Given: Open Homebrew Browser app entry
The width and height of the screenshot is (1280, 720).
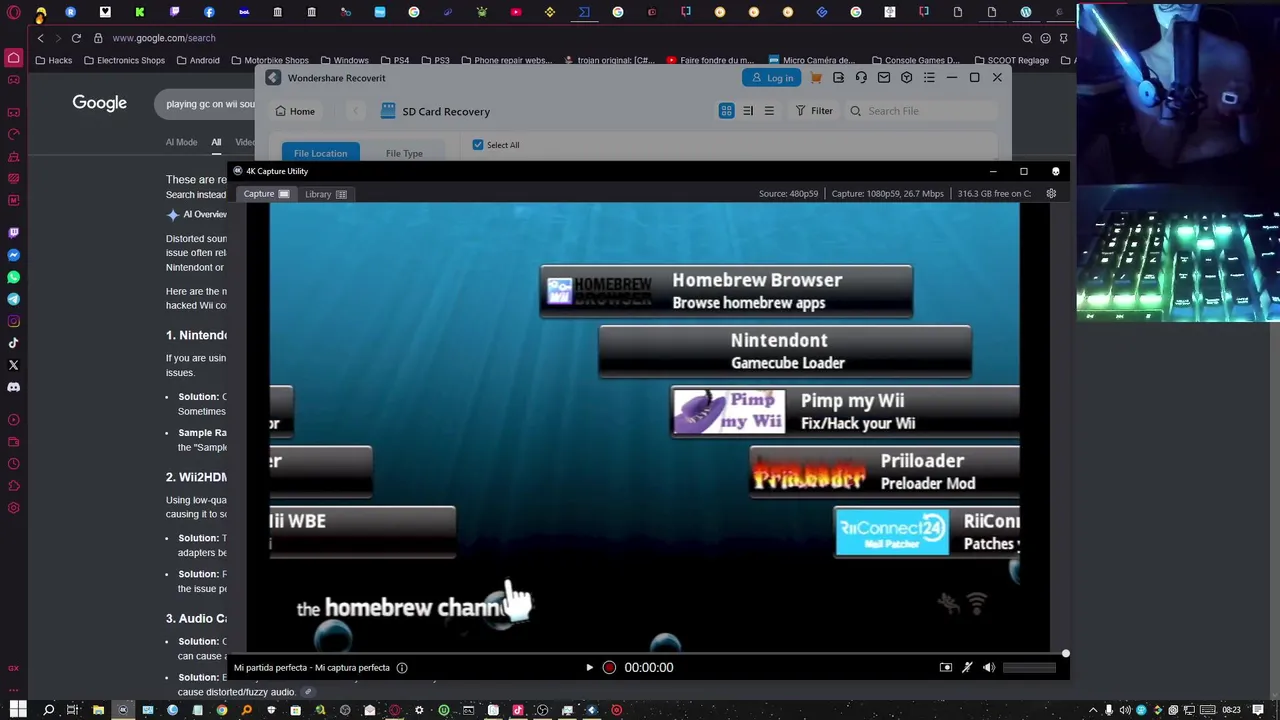Looking at the screenshot, I should coord(726,291).
